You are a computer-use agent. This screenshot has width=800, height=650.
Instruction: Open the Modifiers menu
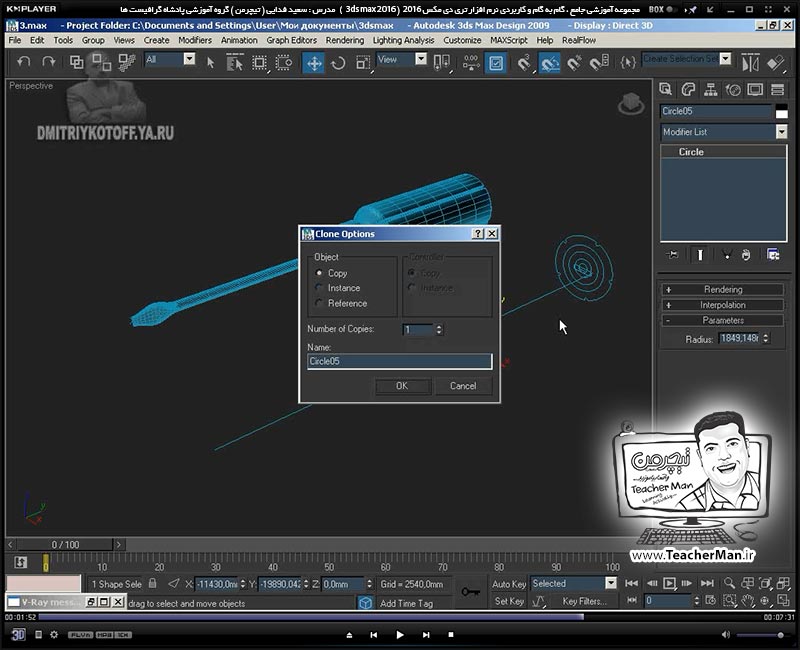click(195, 40)
